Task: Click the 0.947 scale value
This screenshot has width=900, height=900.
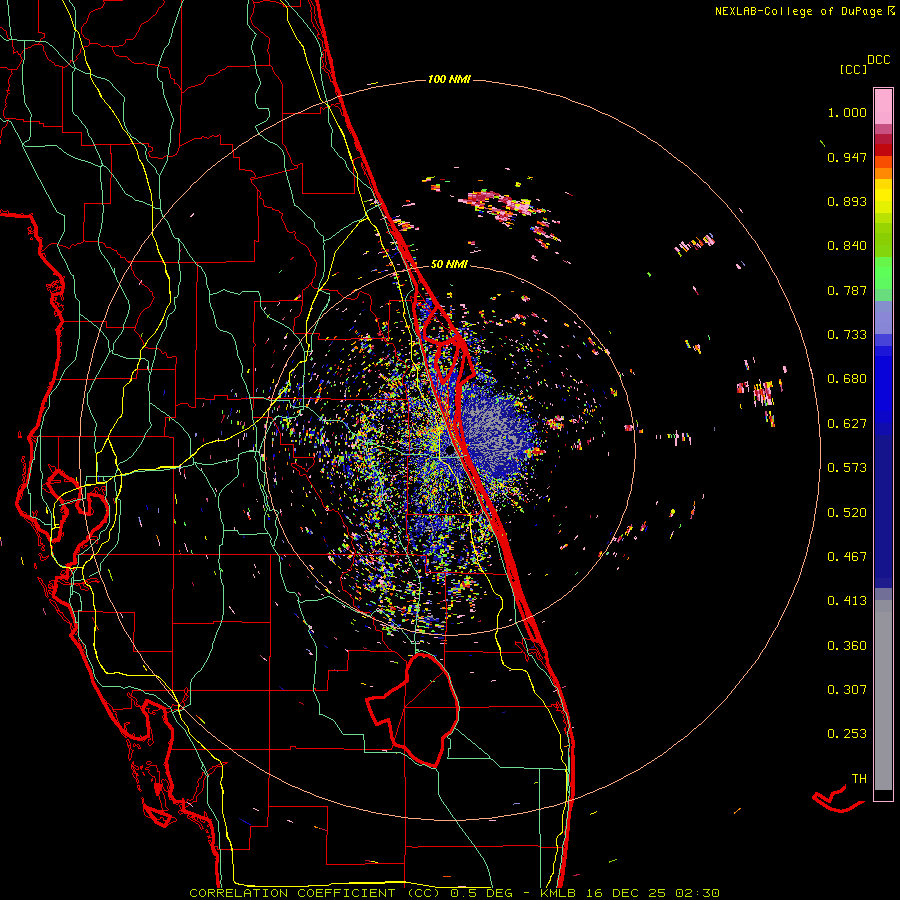Action: 847,157
